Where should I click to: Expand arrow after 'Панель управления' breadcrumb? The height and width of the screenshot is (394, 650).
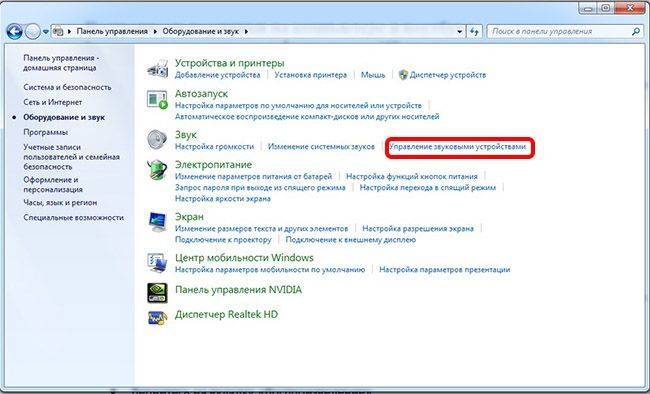155,32
